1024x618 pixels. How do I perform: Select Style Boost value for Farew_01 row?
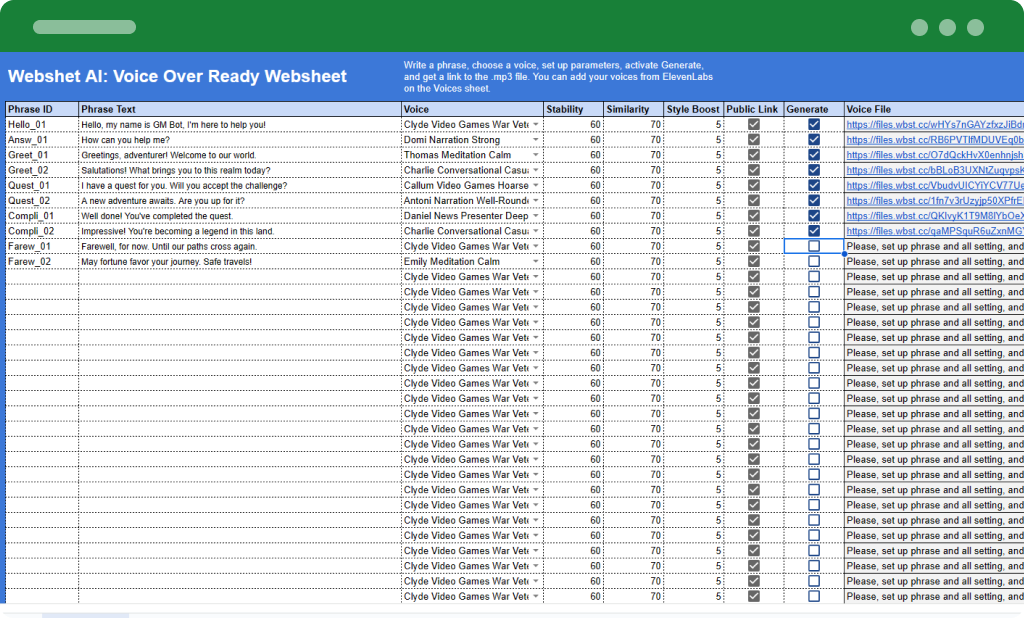click(694, 246)
